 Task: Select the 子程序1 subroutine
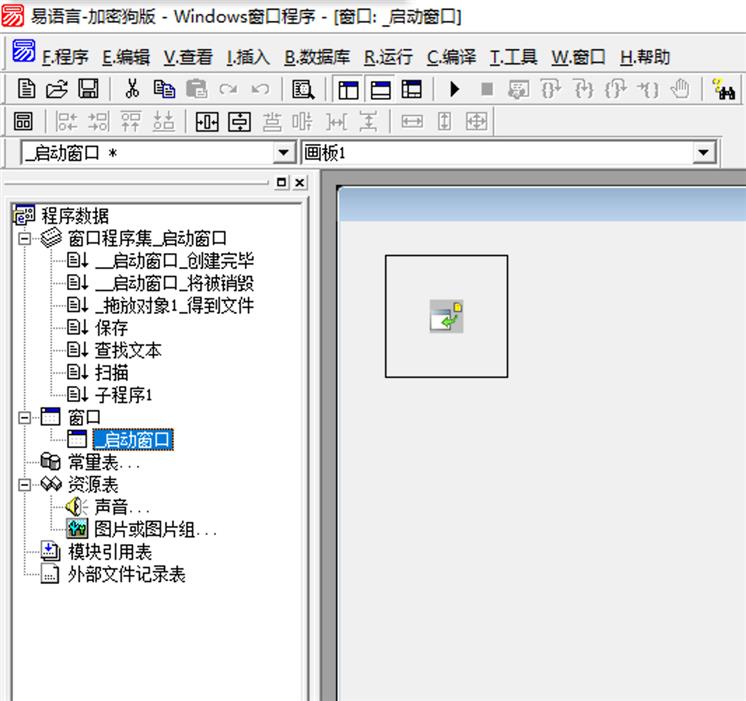point(124,395)
